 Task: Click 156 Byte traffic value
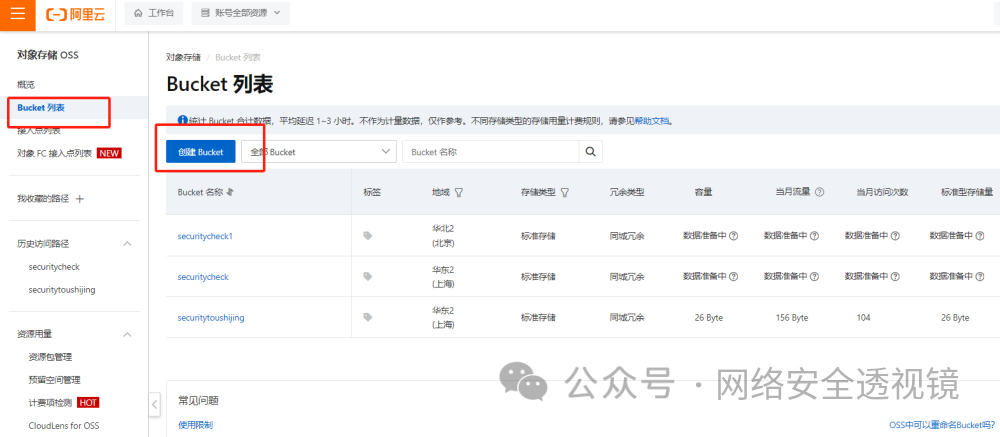pyautogui.click(x=791, y=318)
